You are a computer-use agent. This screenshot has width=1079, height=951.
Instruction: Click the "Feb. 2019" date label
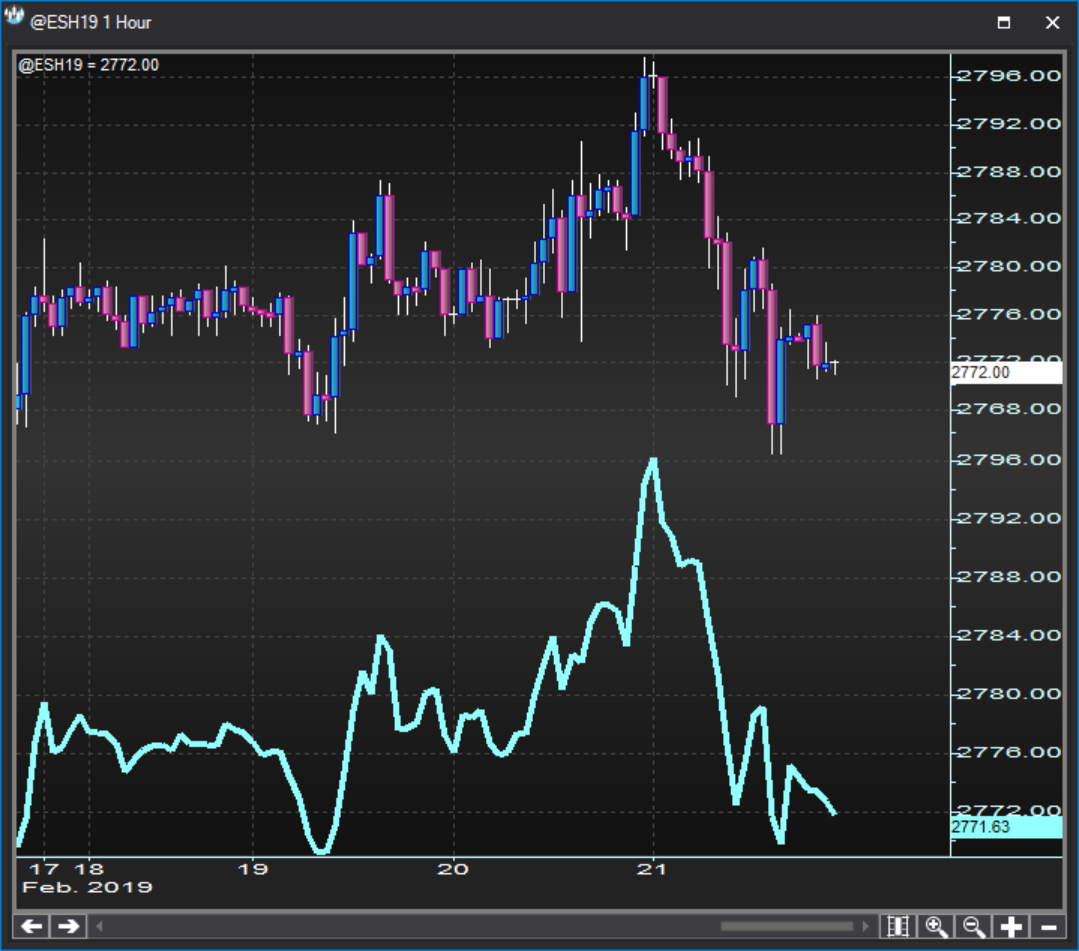point(87,887)
